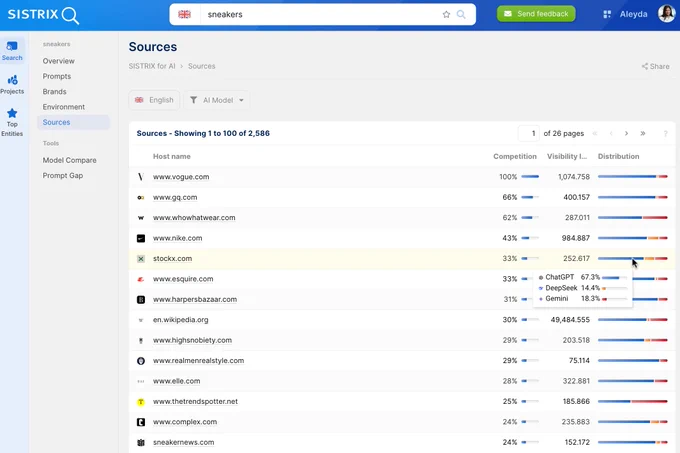The width and height of the screenshot is (680, 453).
Task: Jump to first page arrow
Action: pyautogui.click(x=595, y=134)
